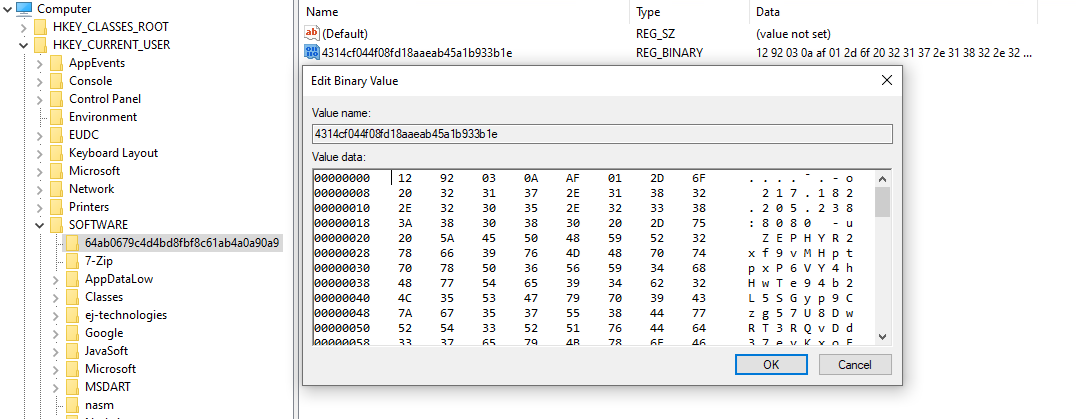Select the MSDART key label
Screen dimensions: 1076x419
click(108, 387)
